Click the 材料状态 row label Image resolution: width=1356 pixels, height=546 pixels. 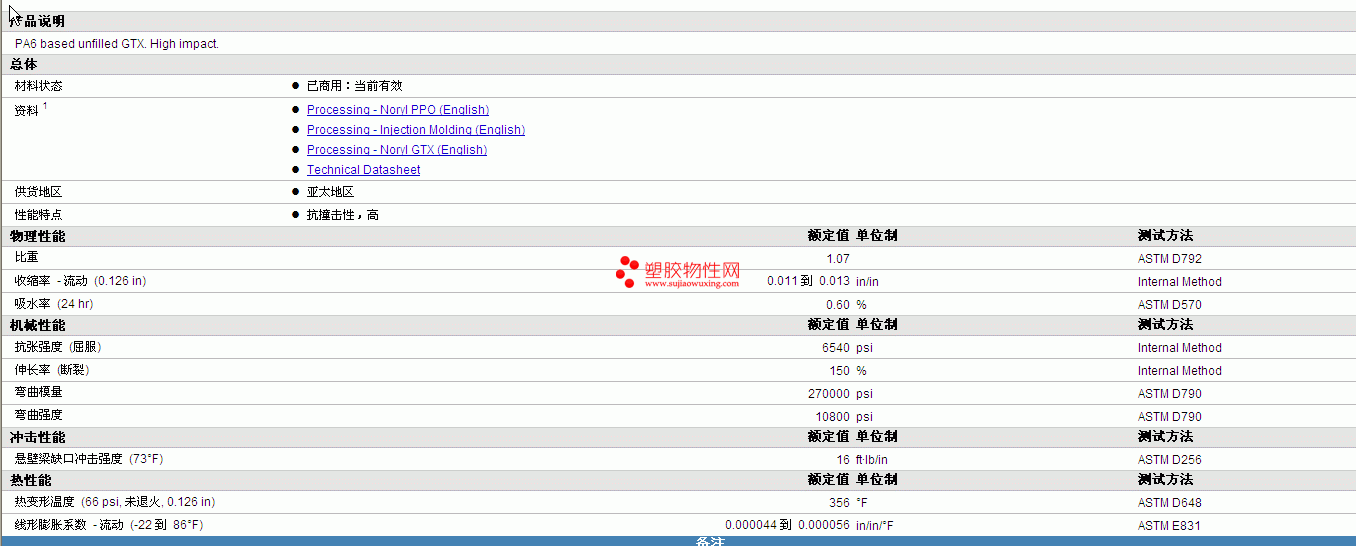(x=39, y=86)
